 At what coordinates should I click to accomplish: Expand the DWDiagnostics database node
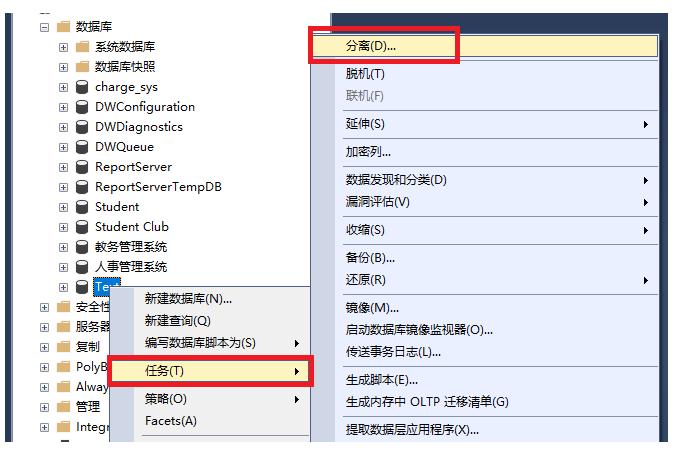tap(63, 127)
